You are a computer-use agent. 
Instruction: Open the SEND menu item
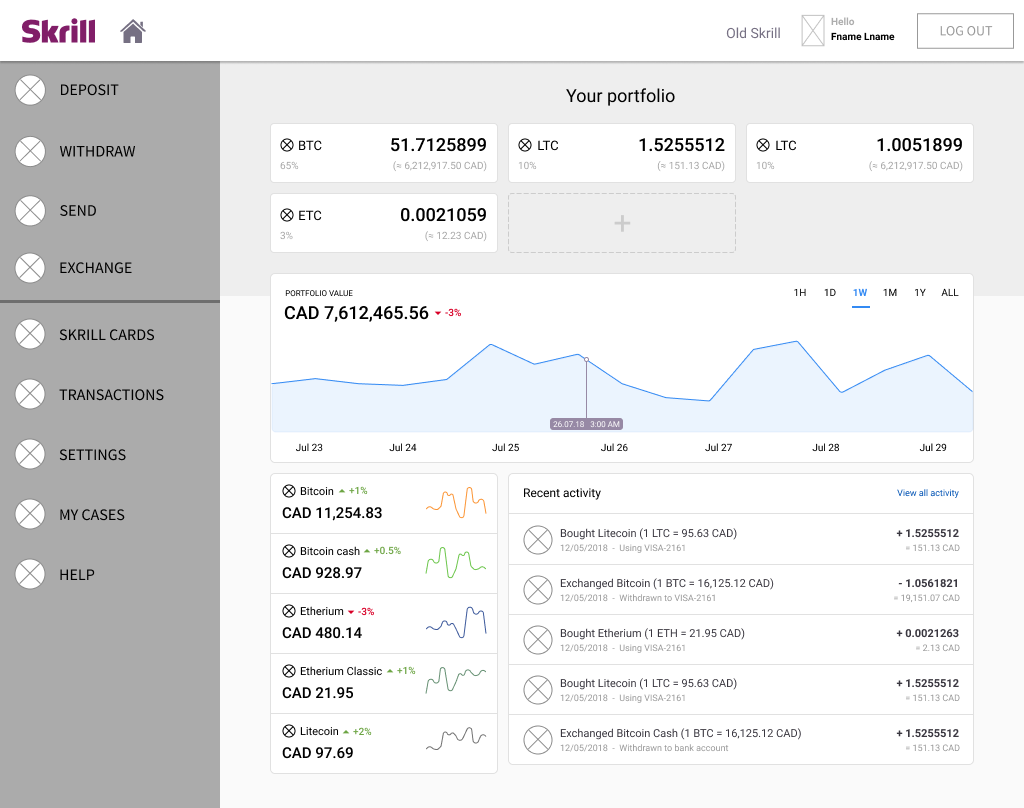click(x=78, y=211)
